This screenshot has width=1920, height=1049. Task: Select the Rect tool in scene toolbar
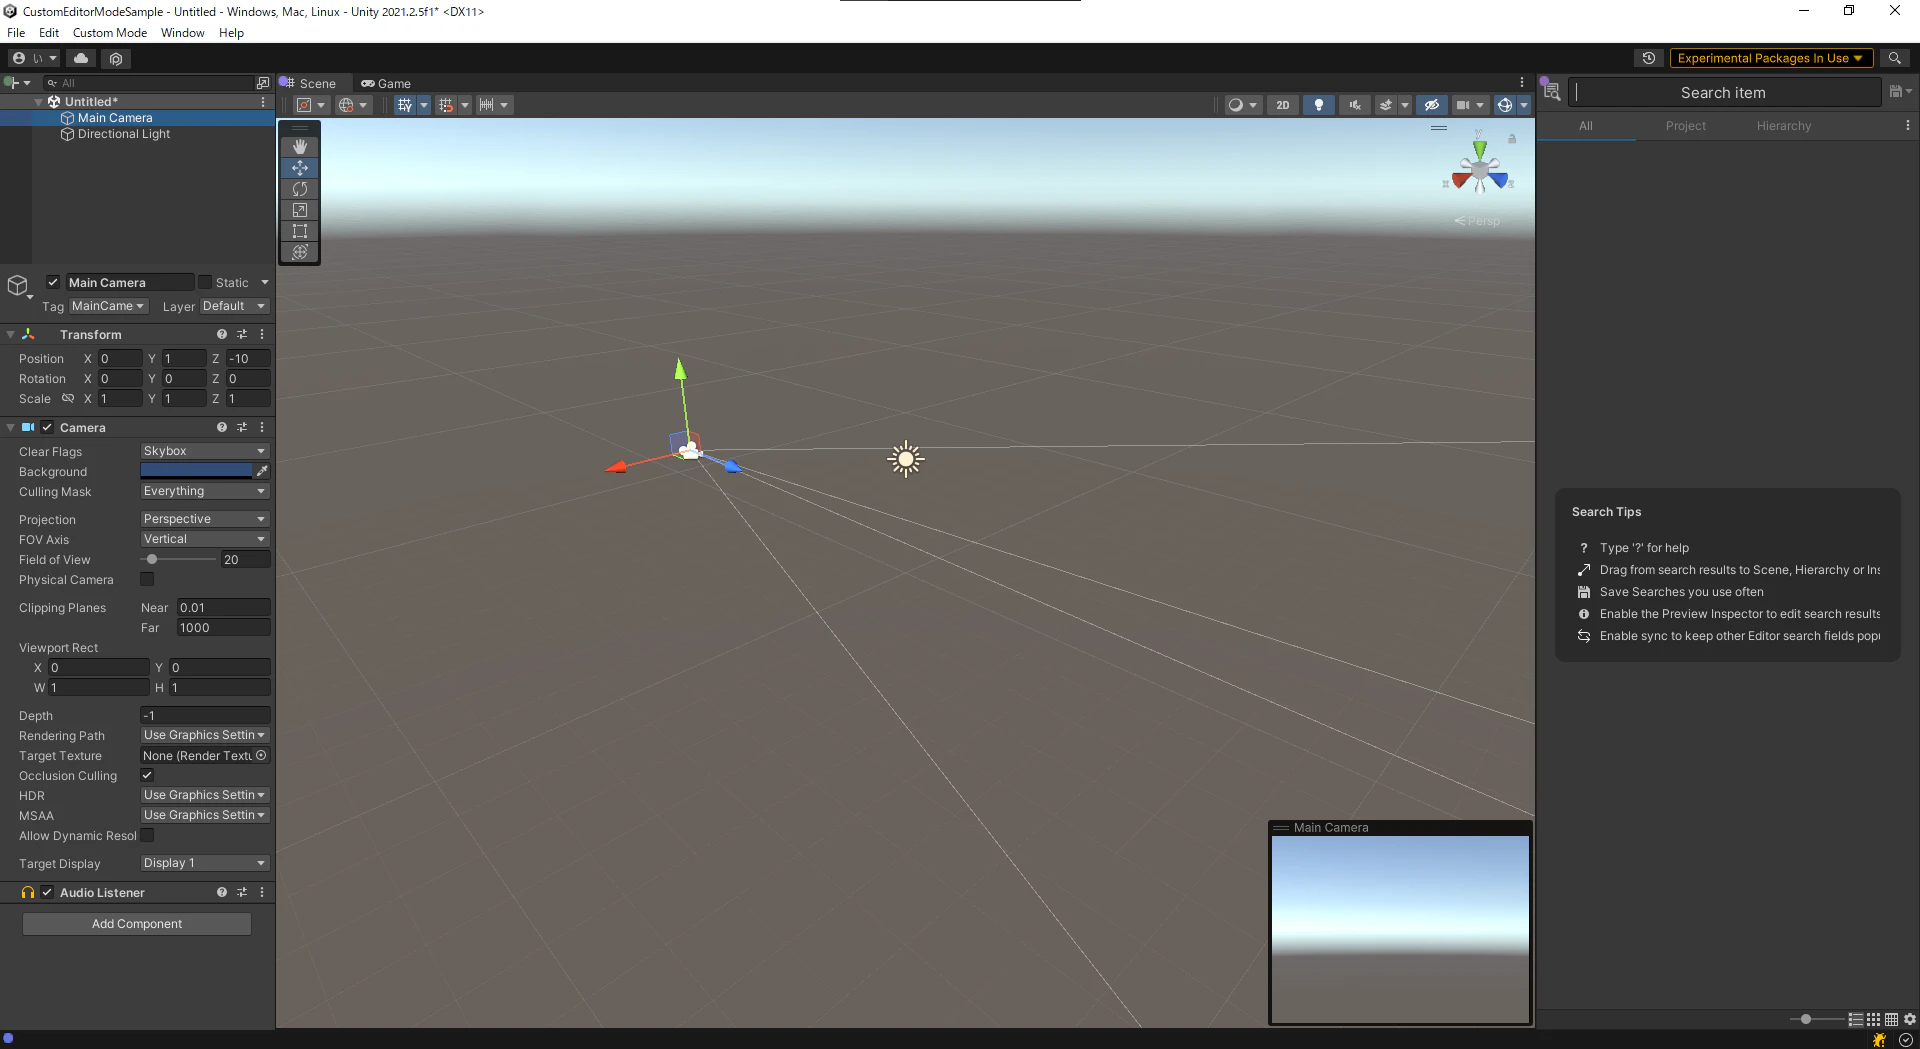299,231
